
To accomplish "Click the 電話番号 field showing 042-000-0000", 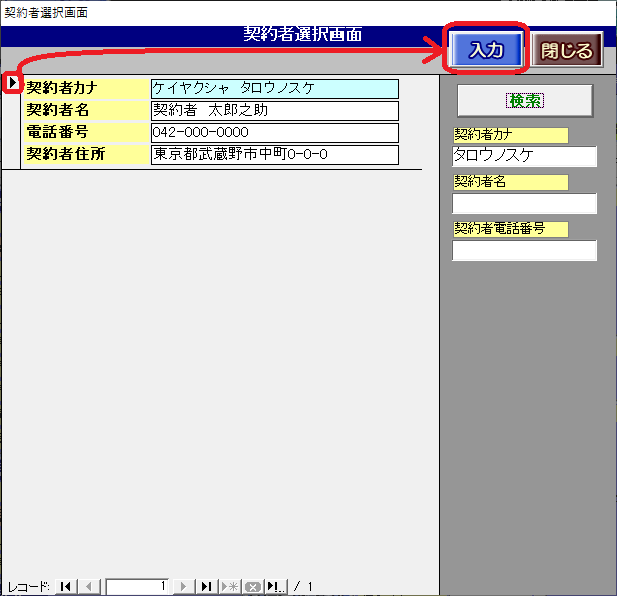I will (274, 133).
